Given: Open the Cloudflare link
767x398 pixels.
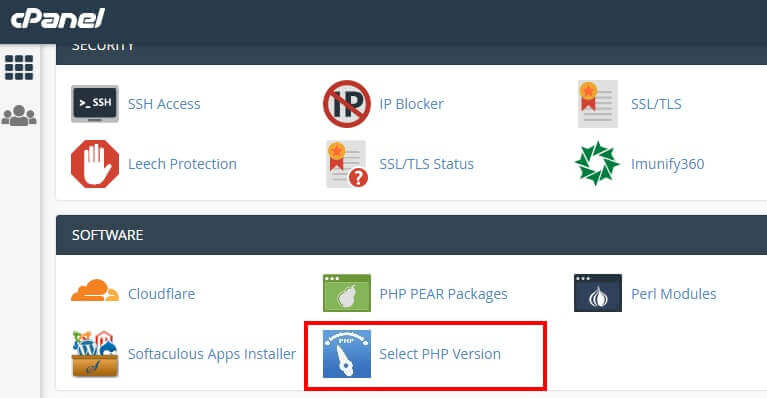Looking at the screenshot, I should click(161, 294).
